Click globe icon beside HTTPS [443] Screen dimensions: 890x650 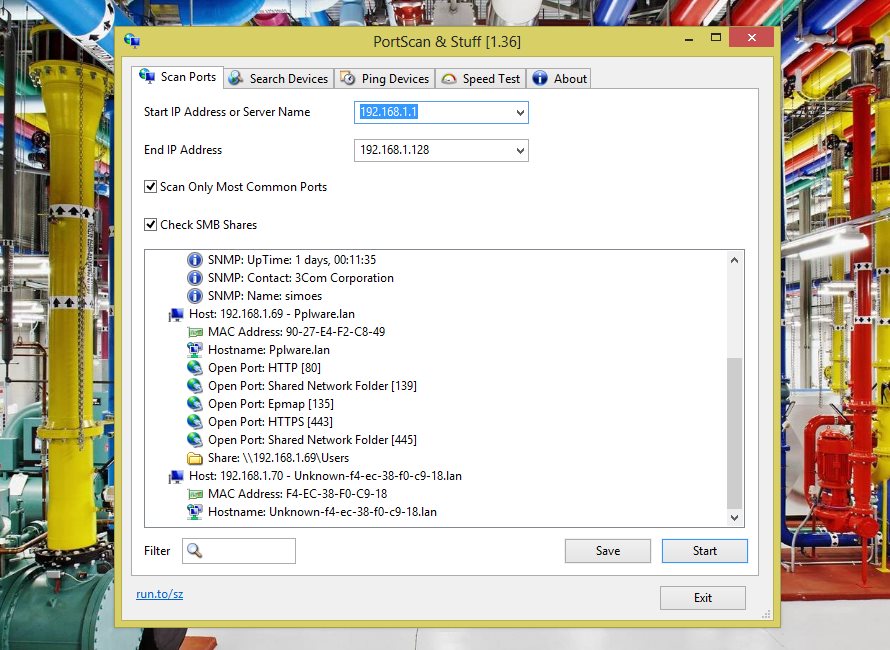click(x=195, y=422)
